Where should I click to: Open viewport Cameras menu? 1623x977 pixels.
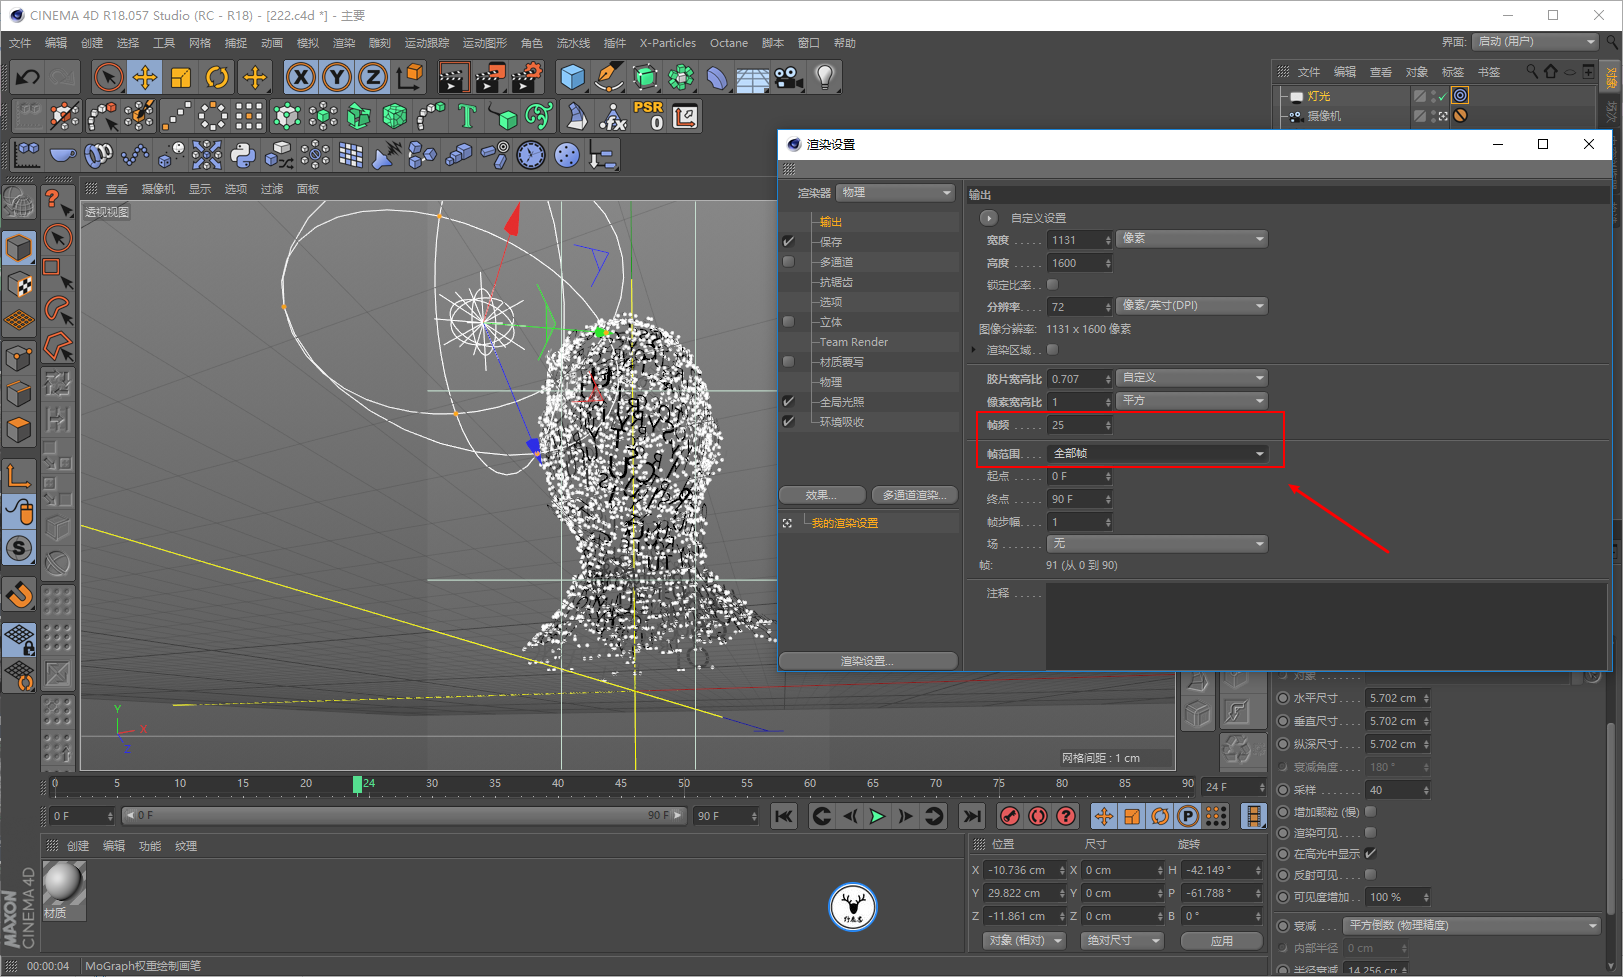tap(158, 189)
